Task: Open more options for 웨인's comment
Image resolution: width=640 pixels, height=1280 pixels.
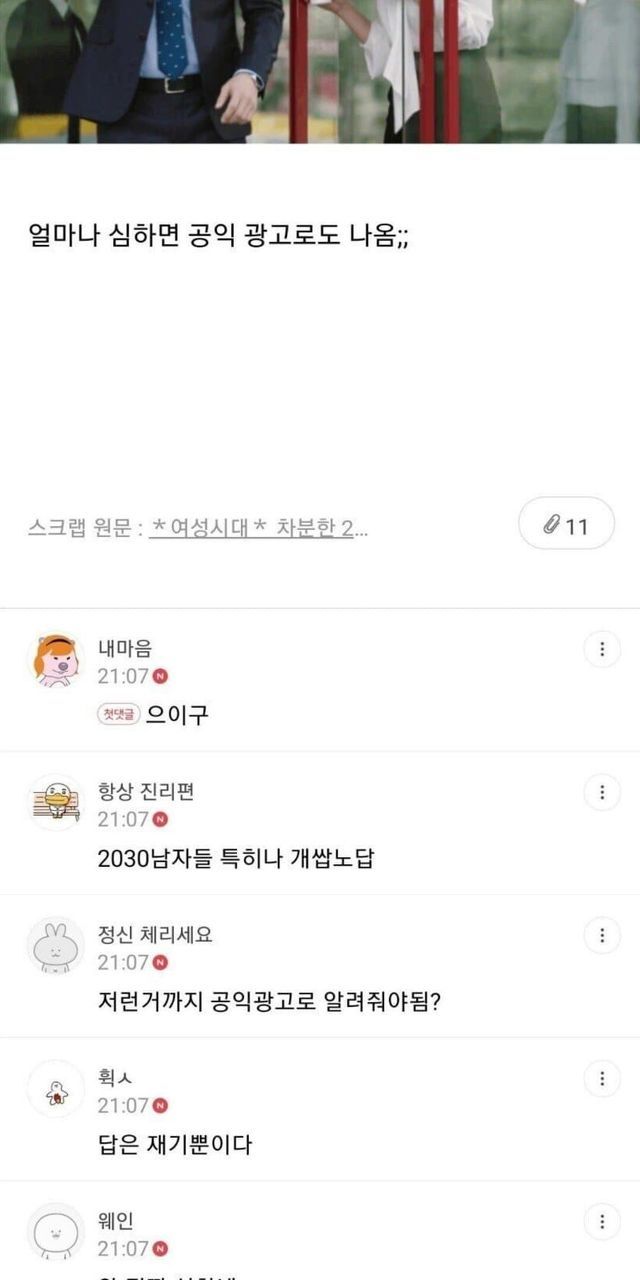Action: (x=602, y=1222)
